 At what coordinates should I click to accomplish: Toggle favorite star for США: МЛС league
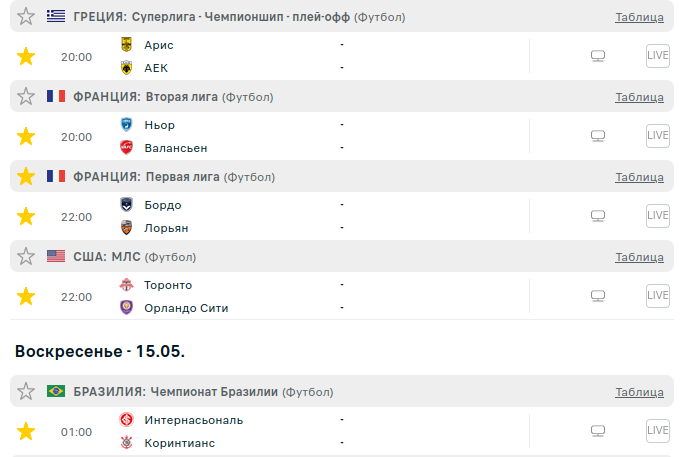click(x=26, y=257)
